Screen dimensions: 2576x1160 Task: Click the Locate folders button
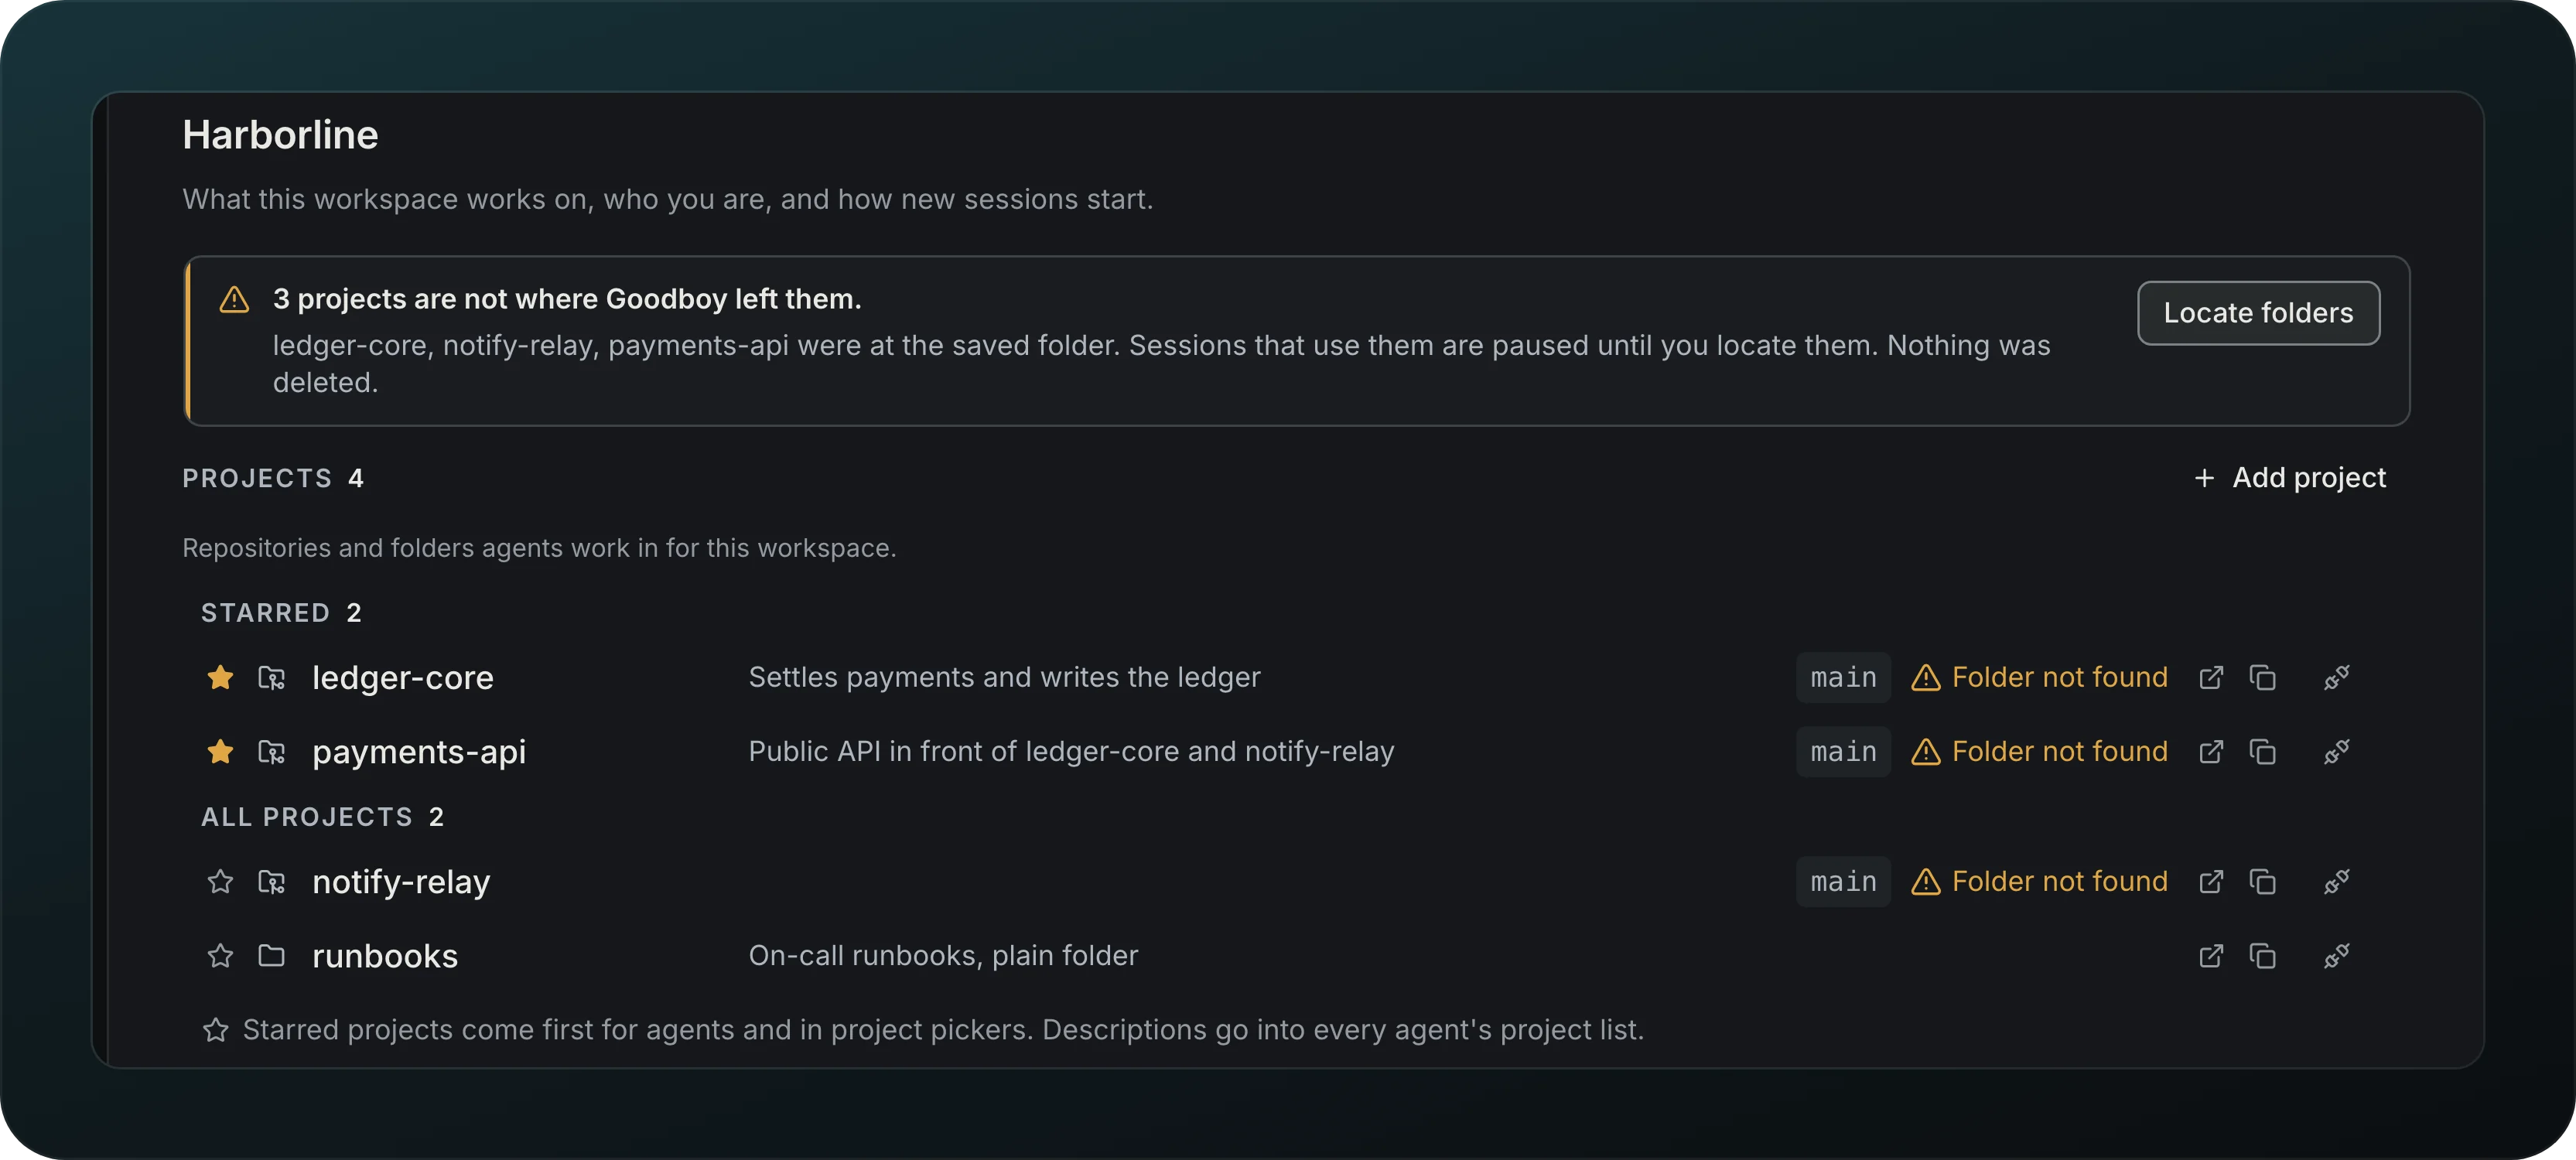click(x=2258, y=313)
